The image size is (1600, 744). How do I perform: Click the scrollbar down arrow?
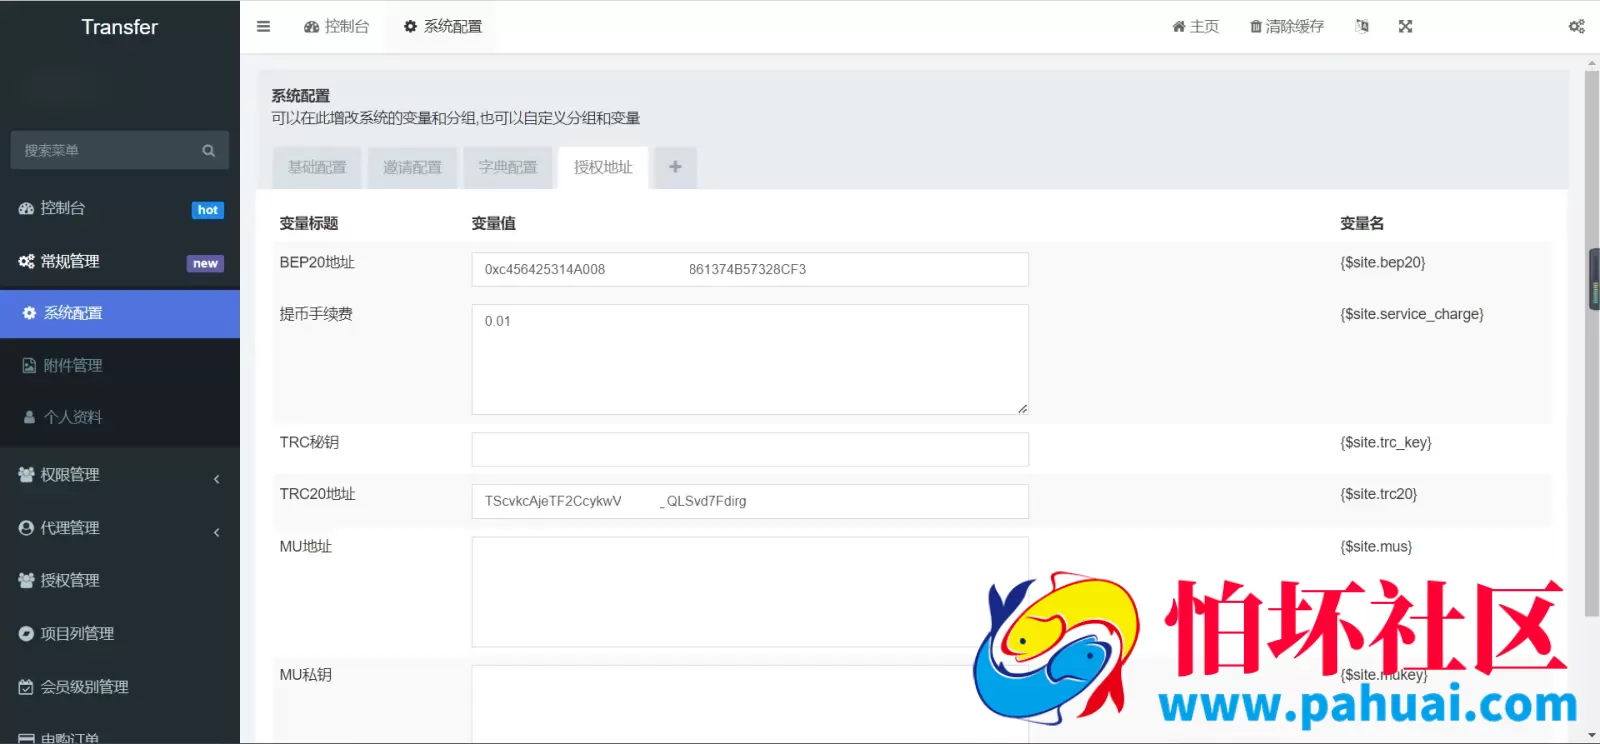point(1592,735)
